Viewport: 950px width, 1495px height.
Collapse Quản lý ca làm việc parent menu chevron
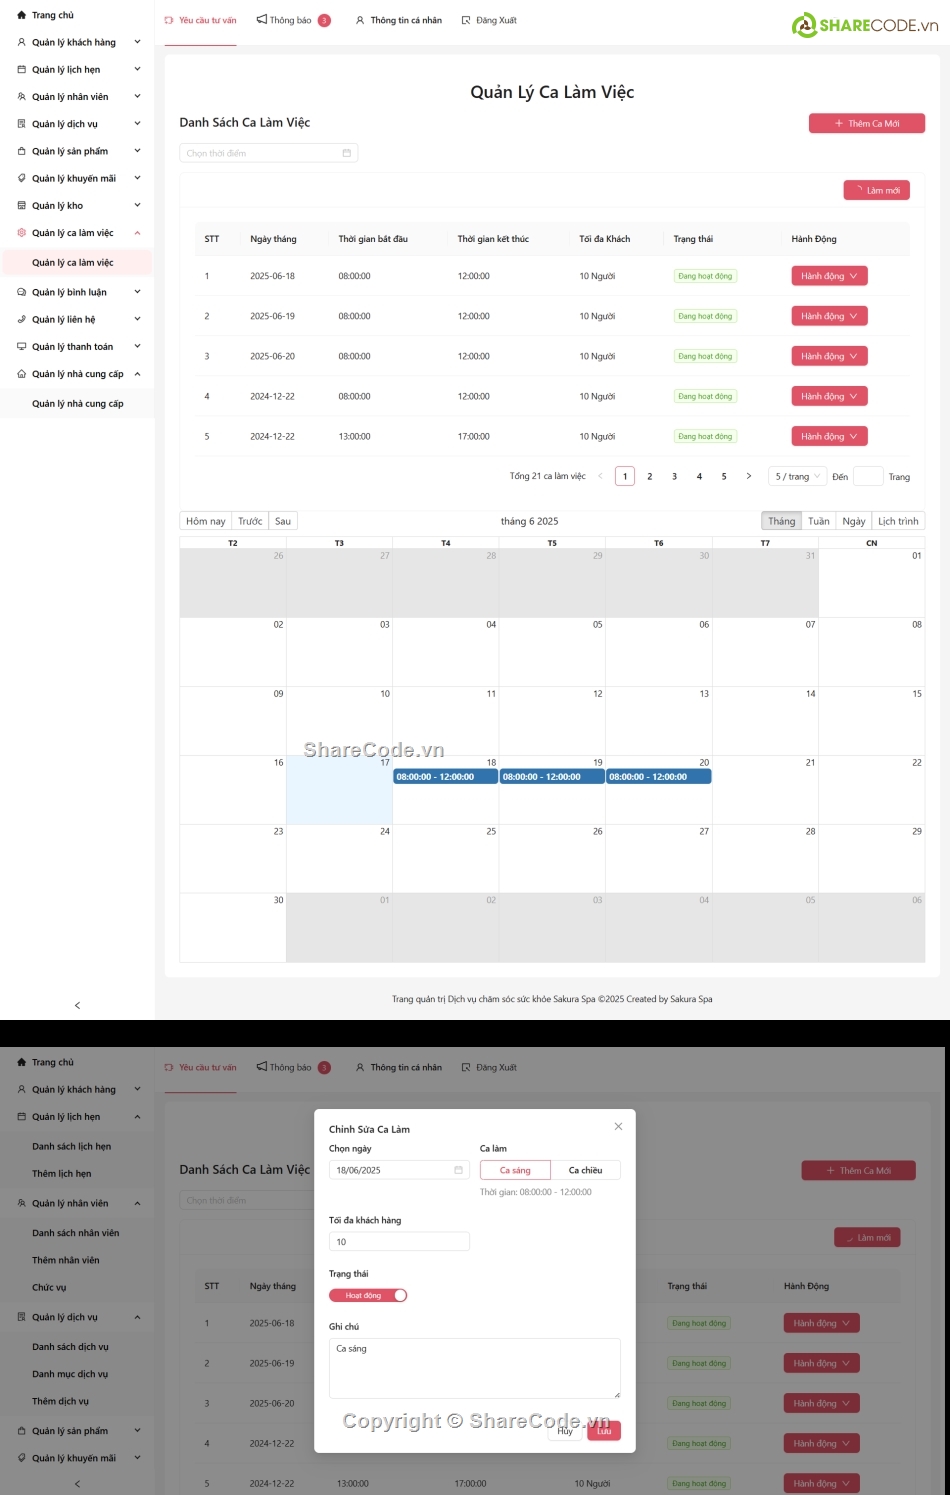click(x=137, y=233)
